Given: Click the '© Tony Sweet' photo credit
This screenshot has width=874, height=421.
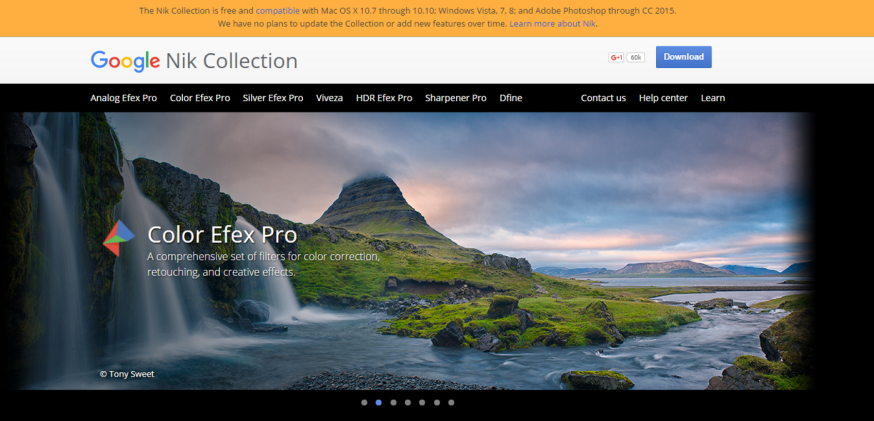Looking at the screenshot, I should coord(127,374).
